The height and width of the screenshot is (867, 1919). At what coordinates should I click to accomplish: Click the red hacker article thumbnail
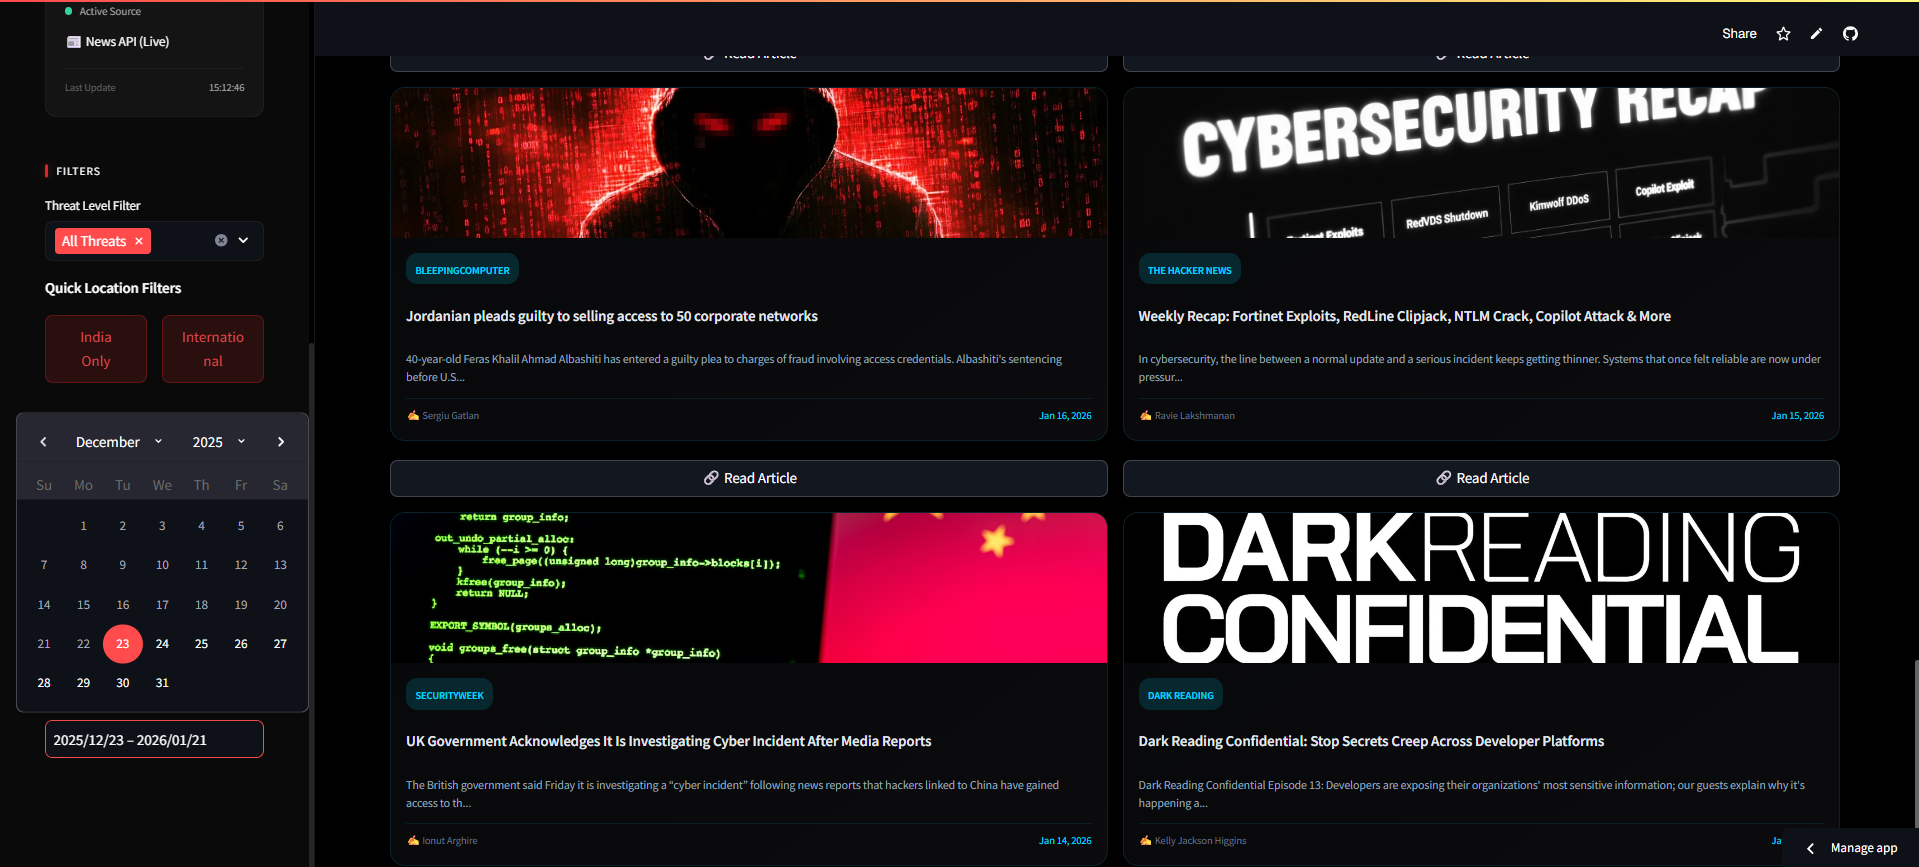point(749,163)
